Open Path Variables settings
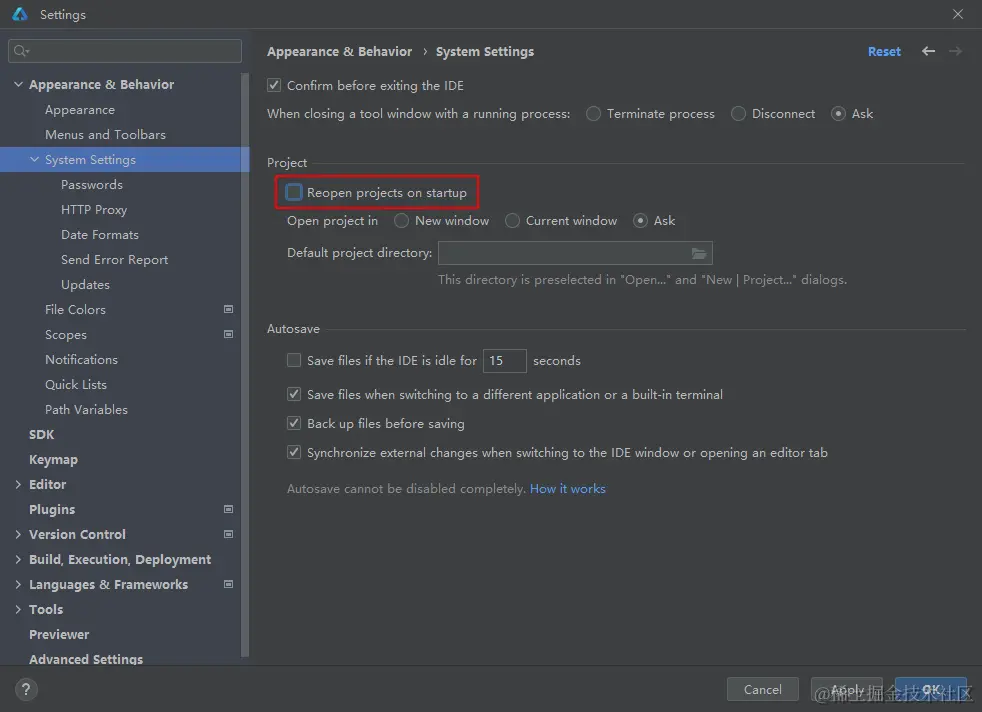Viewport: 982px width, 712px height. (x=86, y=410)
